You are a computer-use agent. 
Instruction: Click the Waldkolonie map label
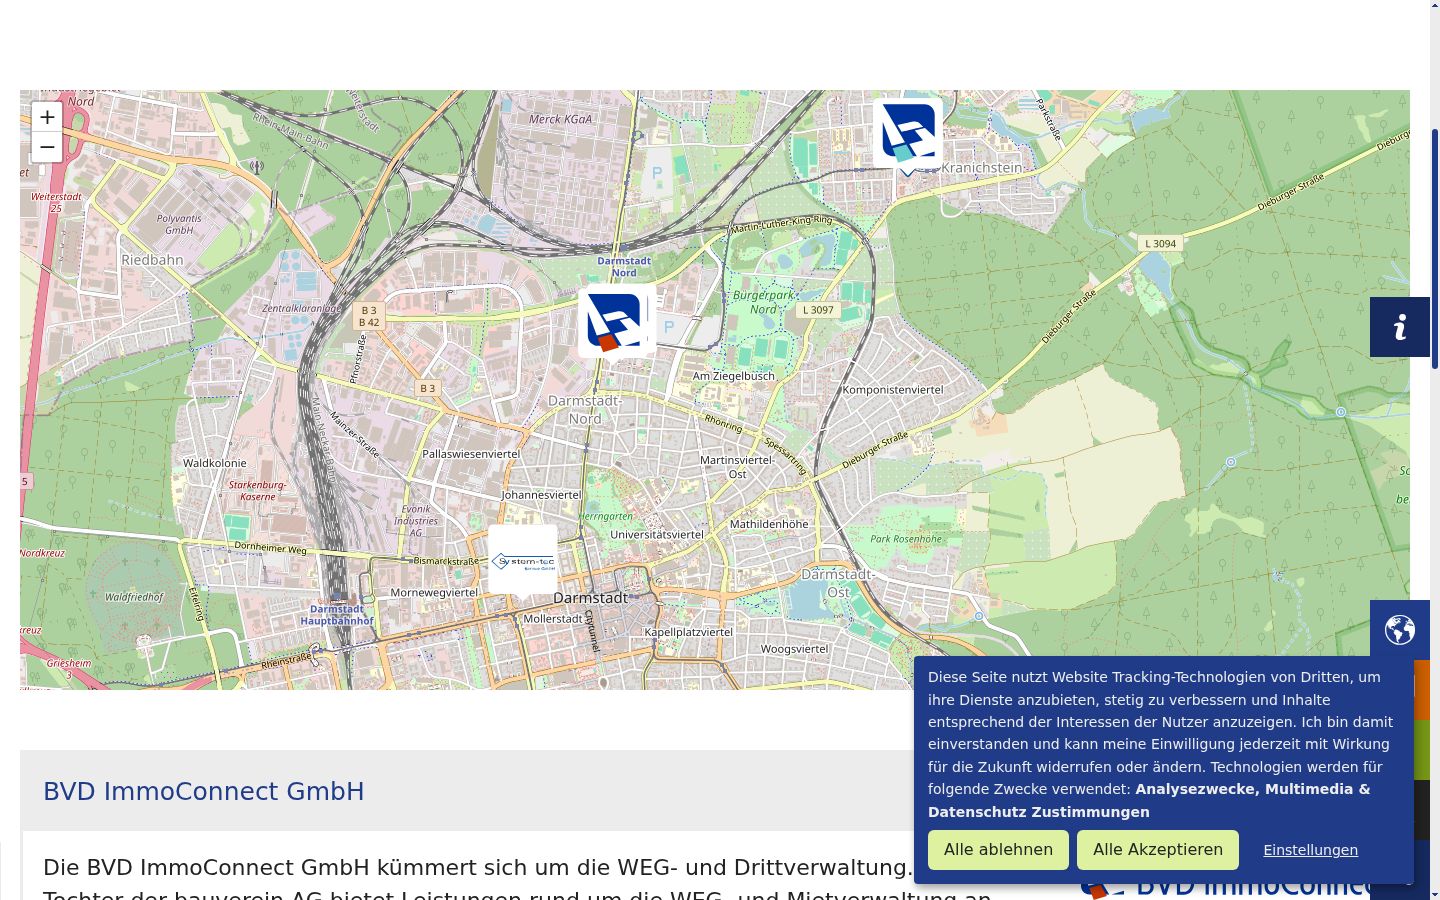pyautogui.click(x=215, y=463)
